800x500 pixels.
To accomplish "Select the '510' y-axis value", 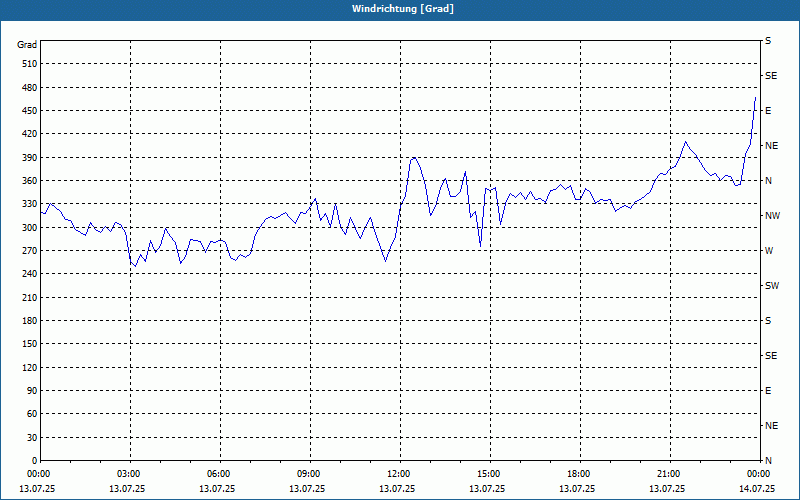I will click(30, 64).
